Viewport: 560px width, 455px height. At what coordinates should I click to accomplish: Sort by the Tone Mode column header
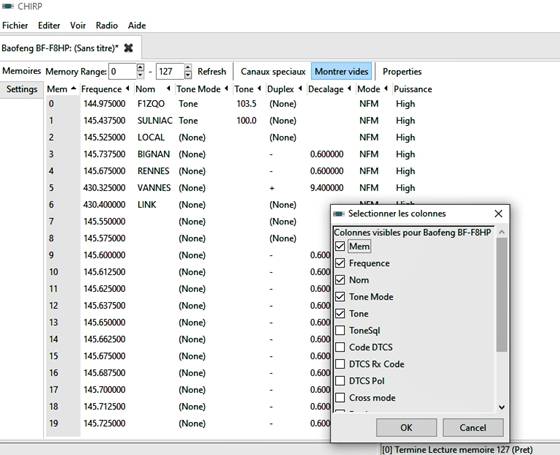pos(202,89)
